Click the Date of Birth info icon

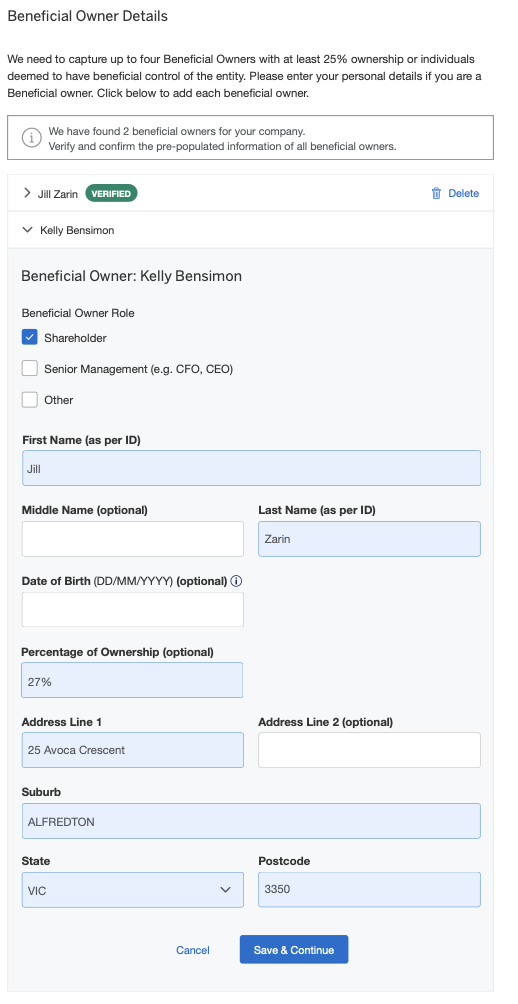[236, 581]
